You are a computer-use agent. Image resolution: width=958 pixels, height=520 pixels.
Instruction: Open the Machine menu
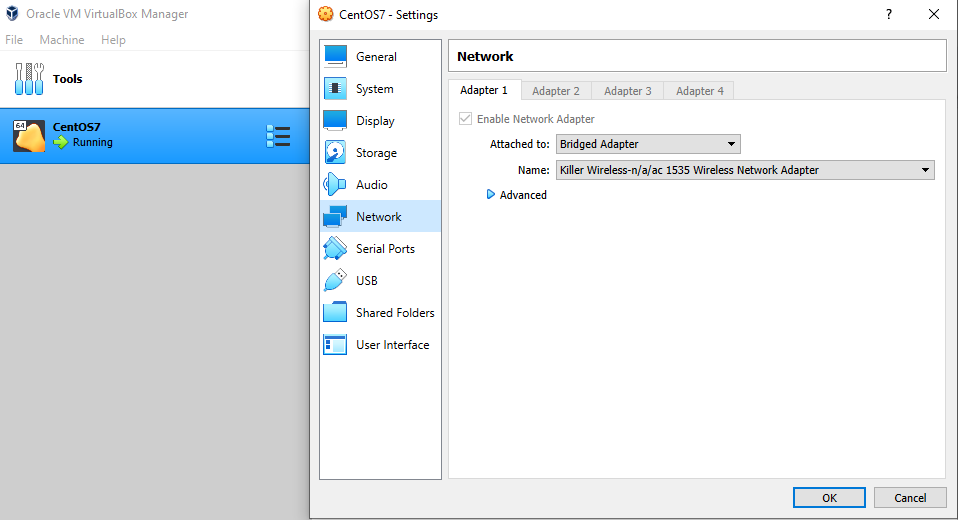coord(62,40)
